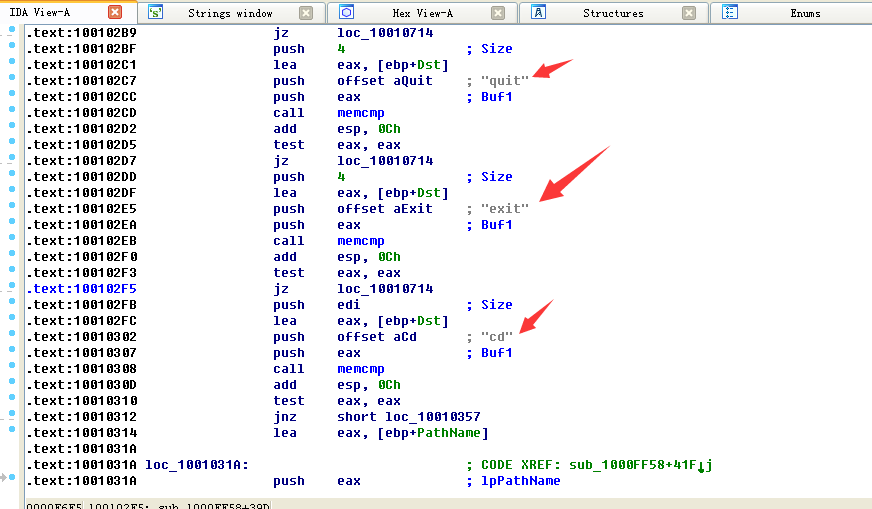Image resolution: width=872 pixels, height=509 pixels.
Task: Click breakpoint dot at address 10010308
Action: pyautogui.click(x=12, y=365)
